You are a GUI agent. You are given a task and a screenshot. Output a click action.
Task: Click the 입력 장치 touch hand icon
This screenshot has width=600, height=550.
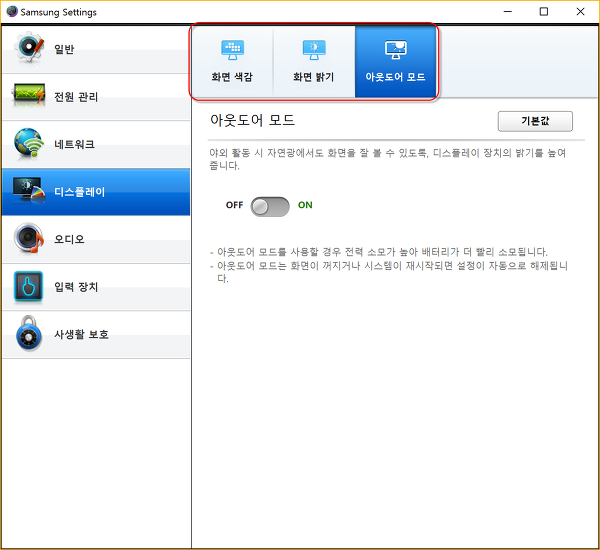[x=28, y=286]
